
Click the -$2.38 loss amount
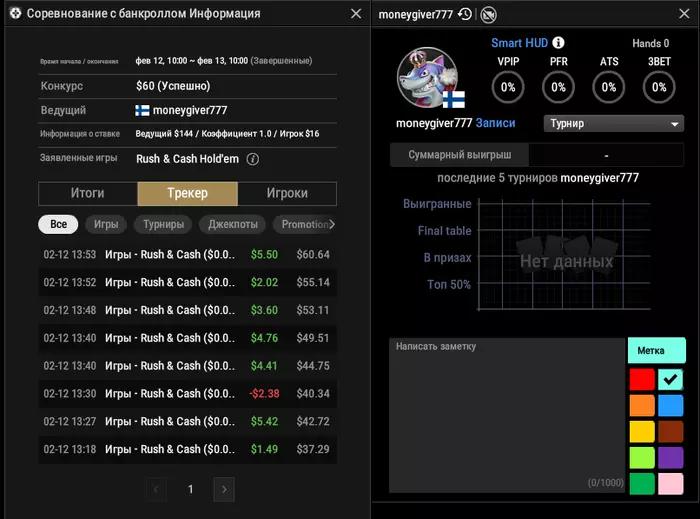[x=264, y=394]
